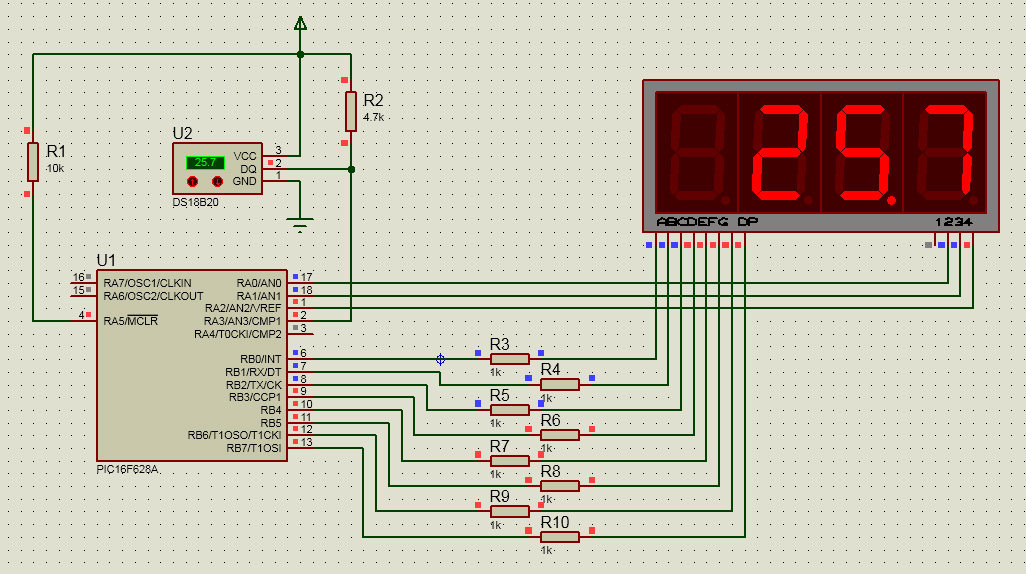Click the DS18B20 25.7 temperature readout

[205, 162]
